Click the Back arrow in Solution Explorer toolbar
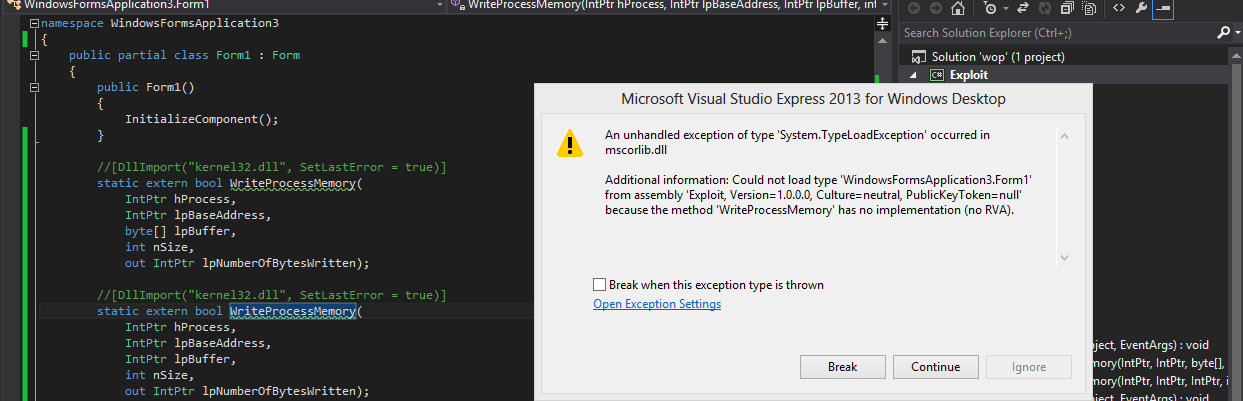This screenshot has height=401, width=1243. click(x=914, y=8)
